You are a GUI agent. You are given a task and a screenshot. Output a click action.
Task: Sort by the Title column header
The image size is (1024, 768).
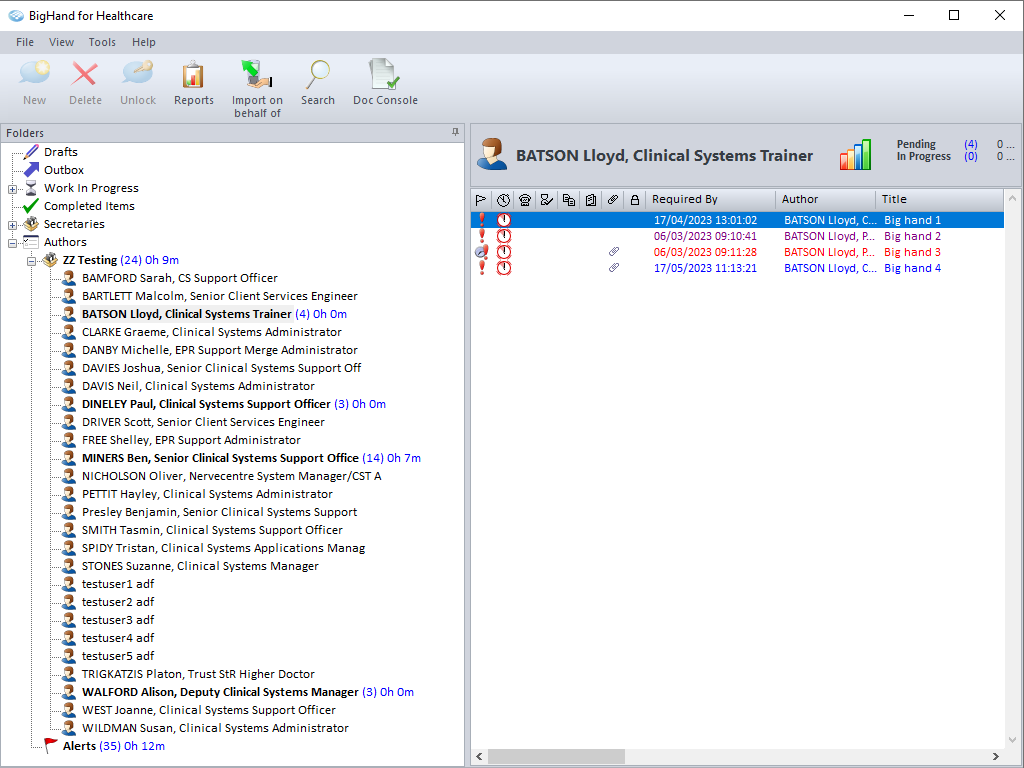click(940, 200)
